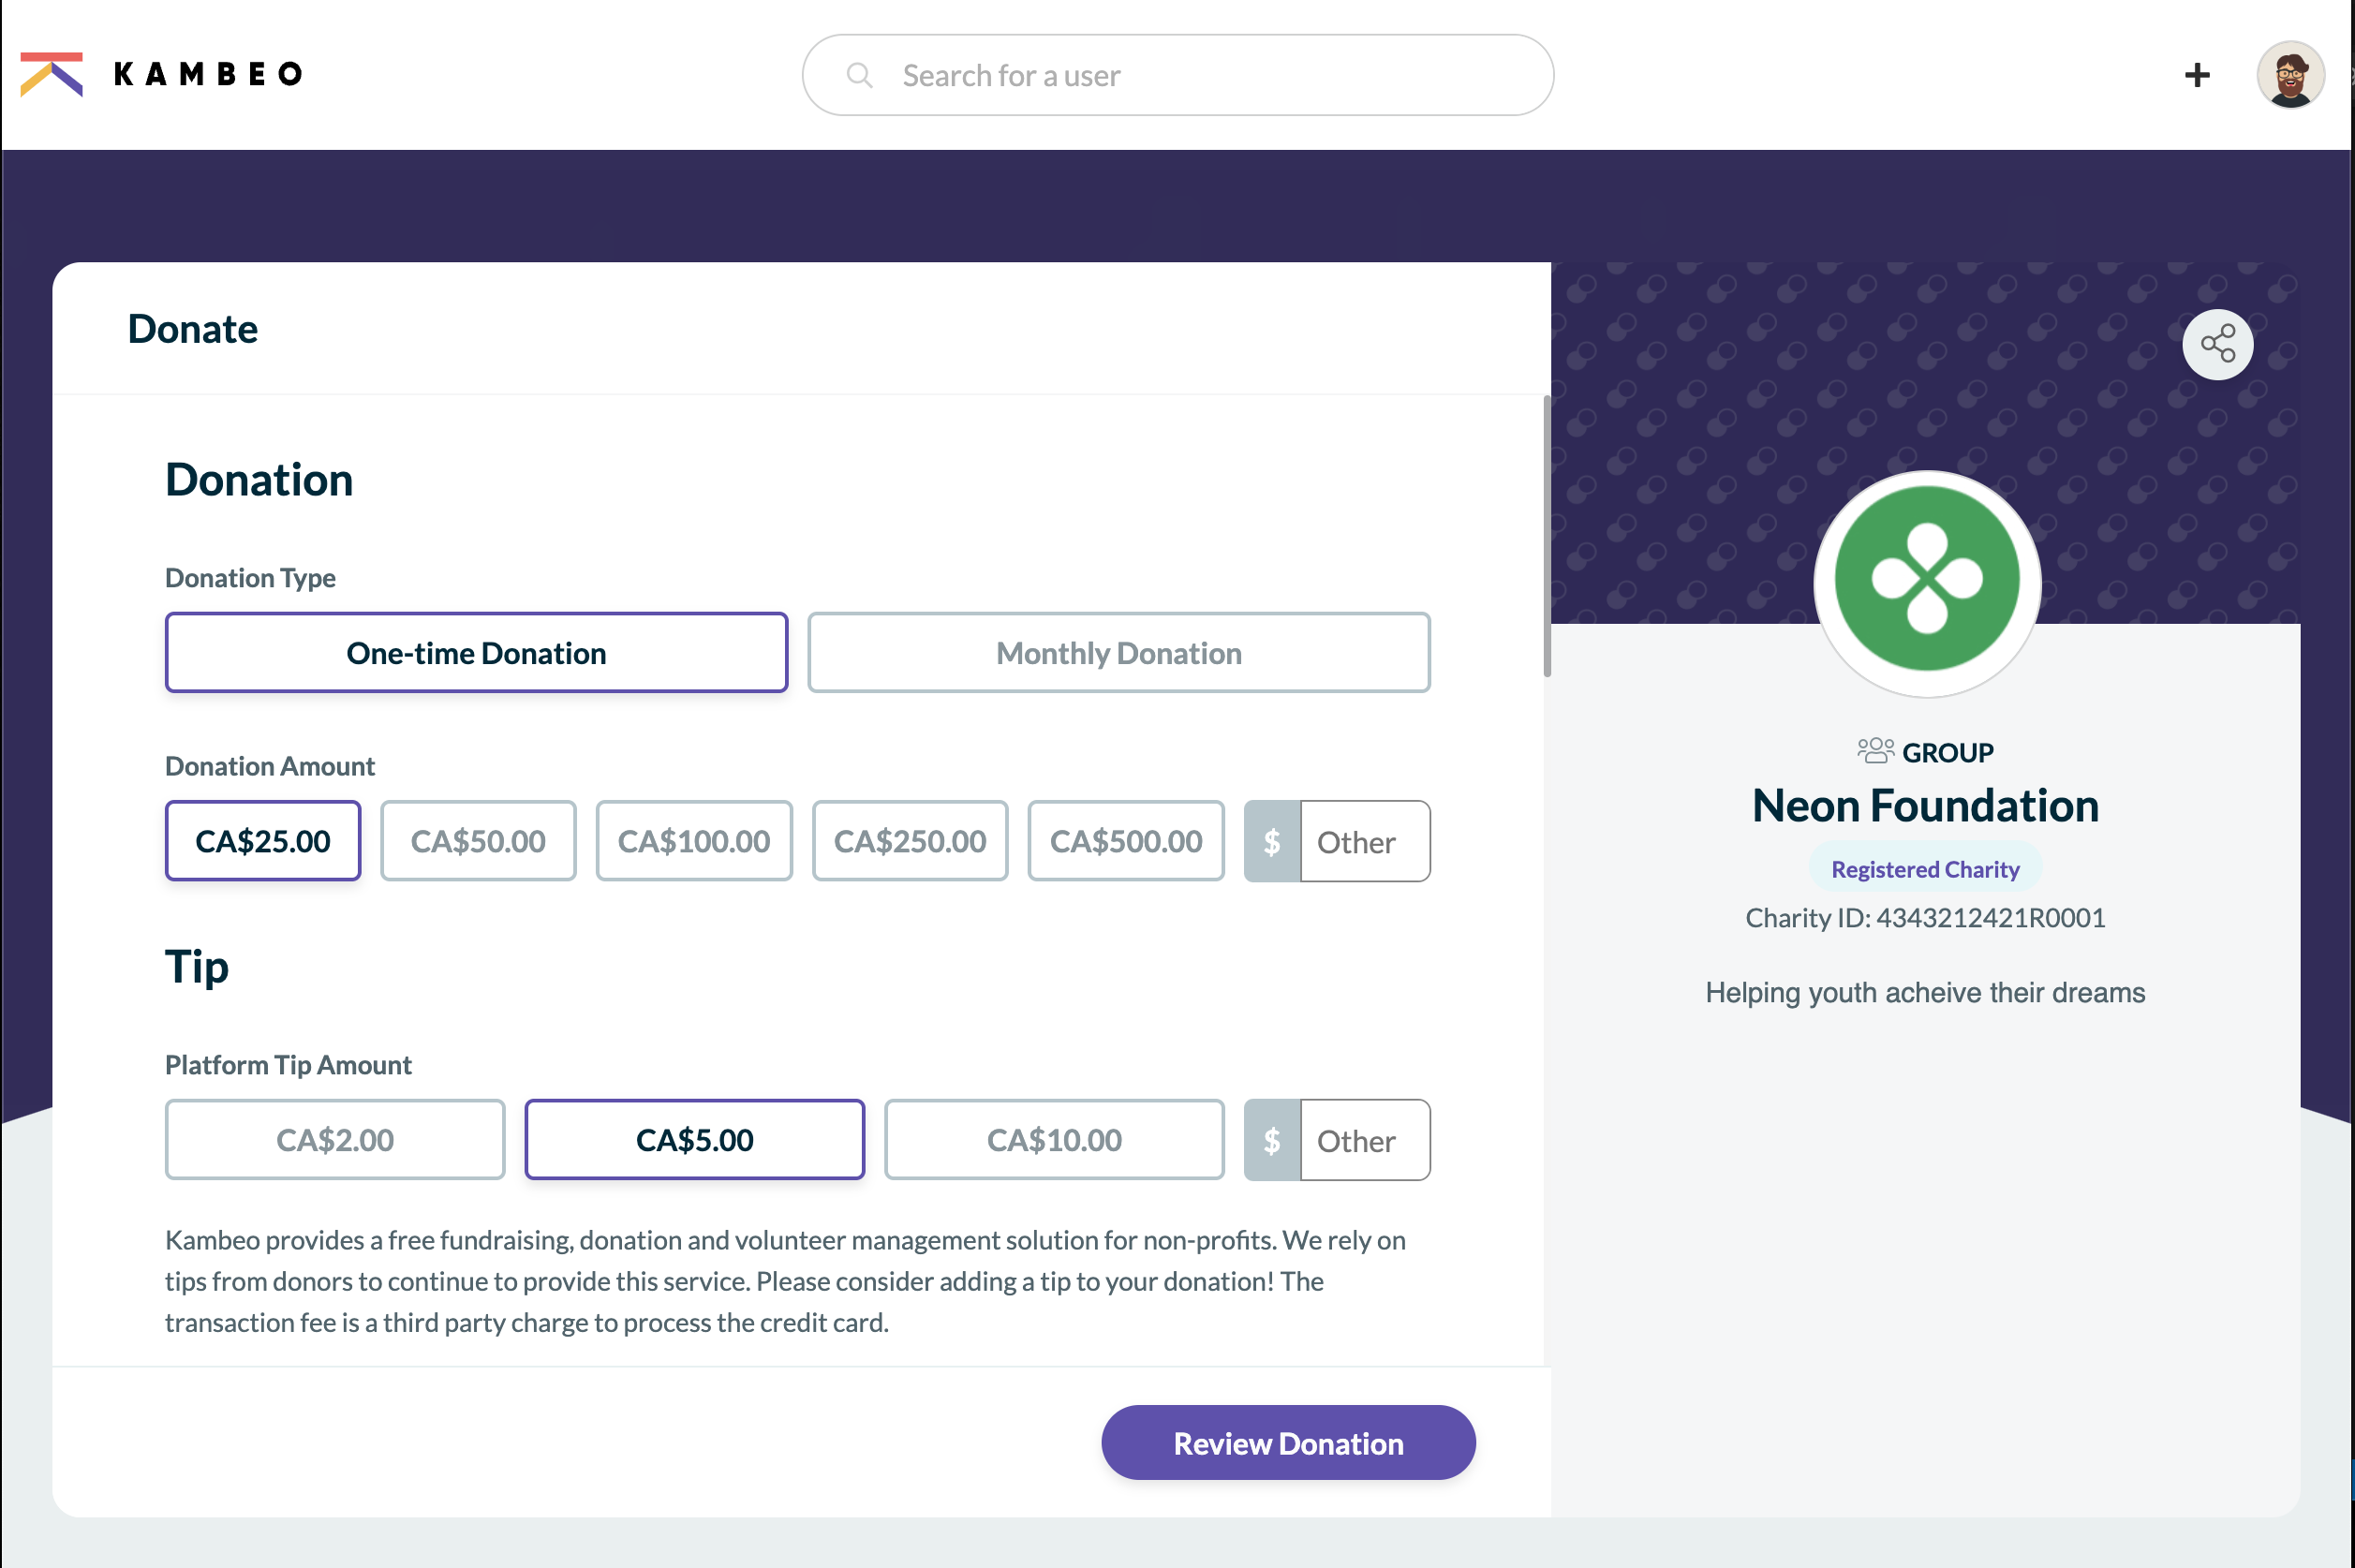Image resolution: width=2355 pixels, height=1568 pixels.
Task: Click the search magnifier icon
Action: point(859,75)
